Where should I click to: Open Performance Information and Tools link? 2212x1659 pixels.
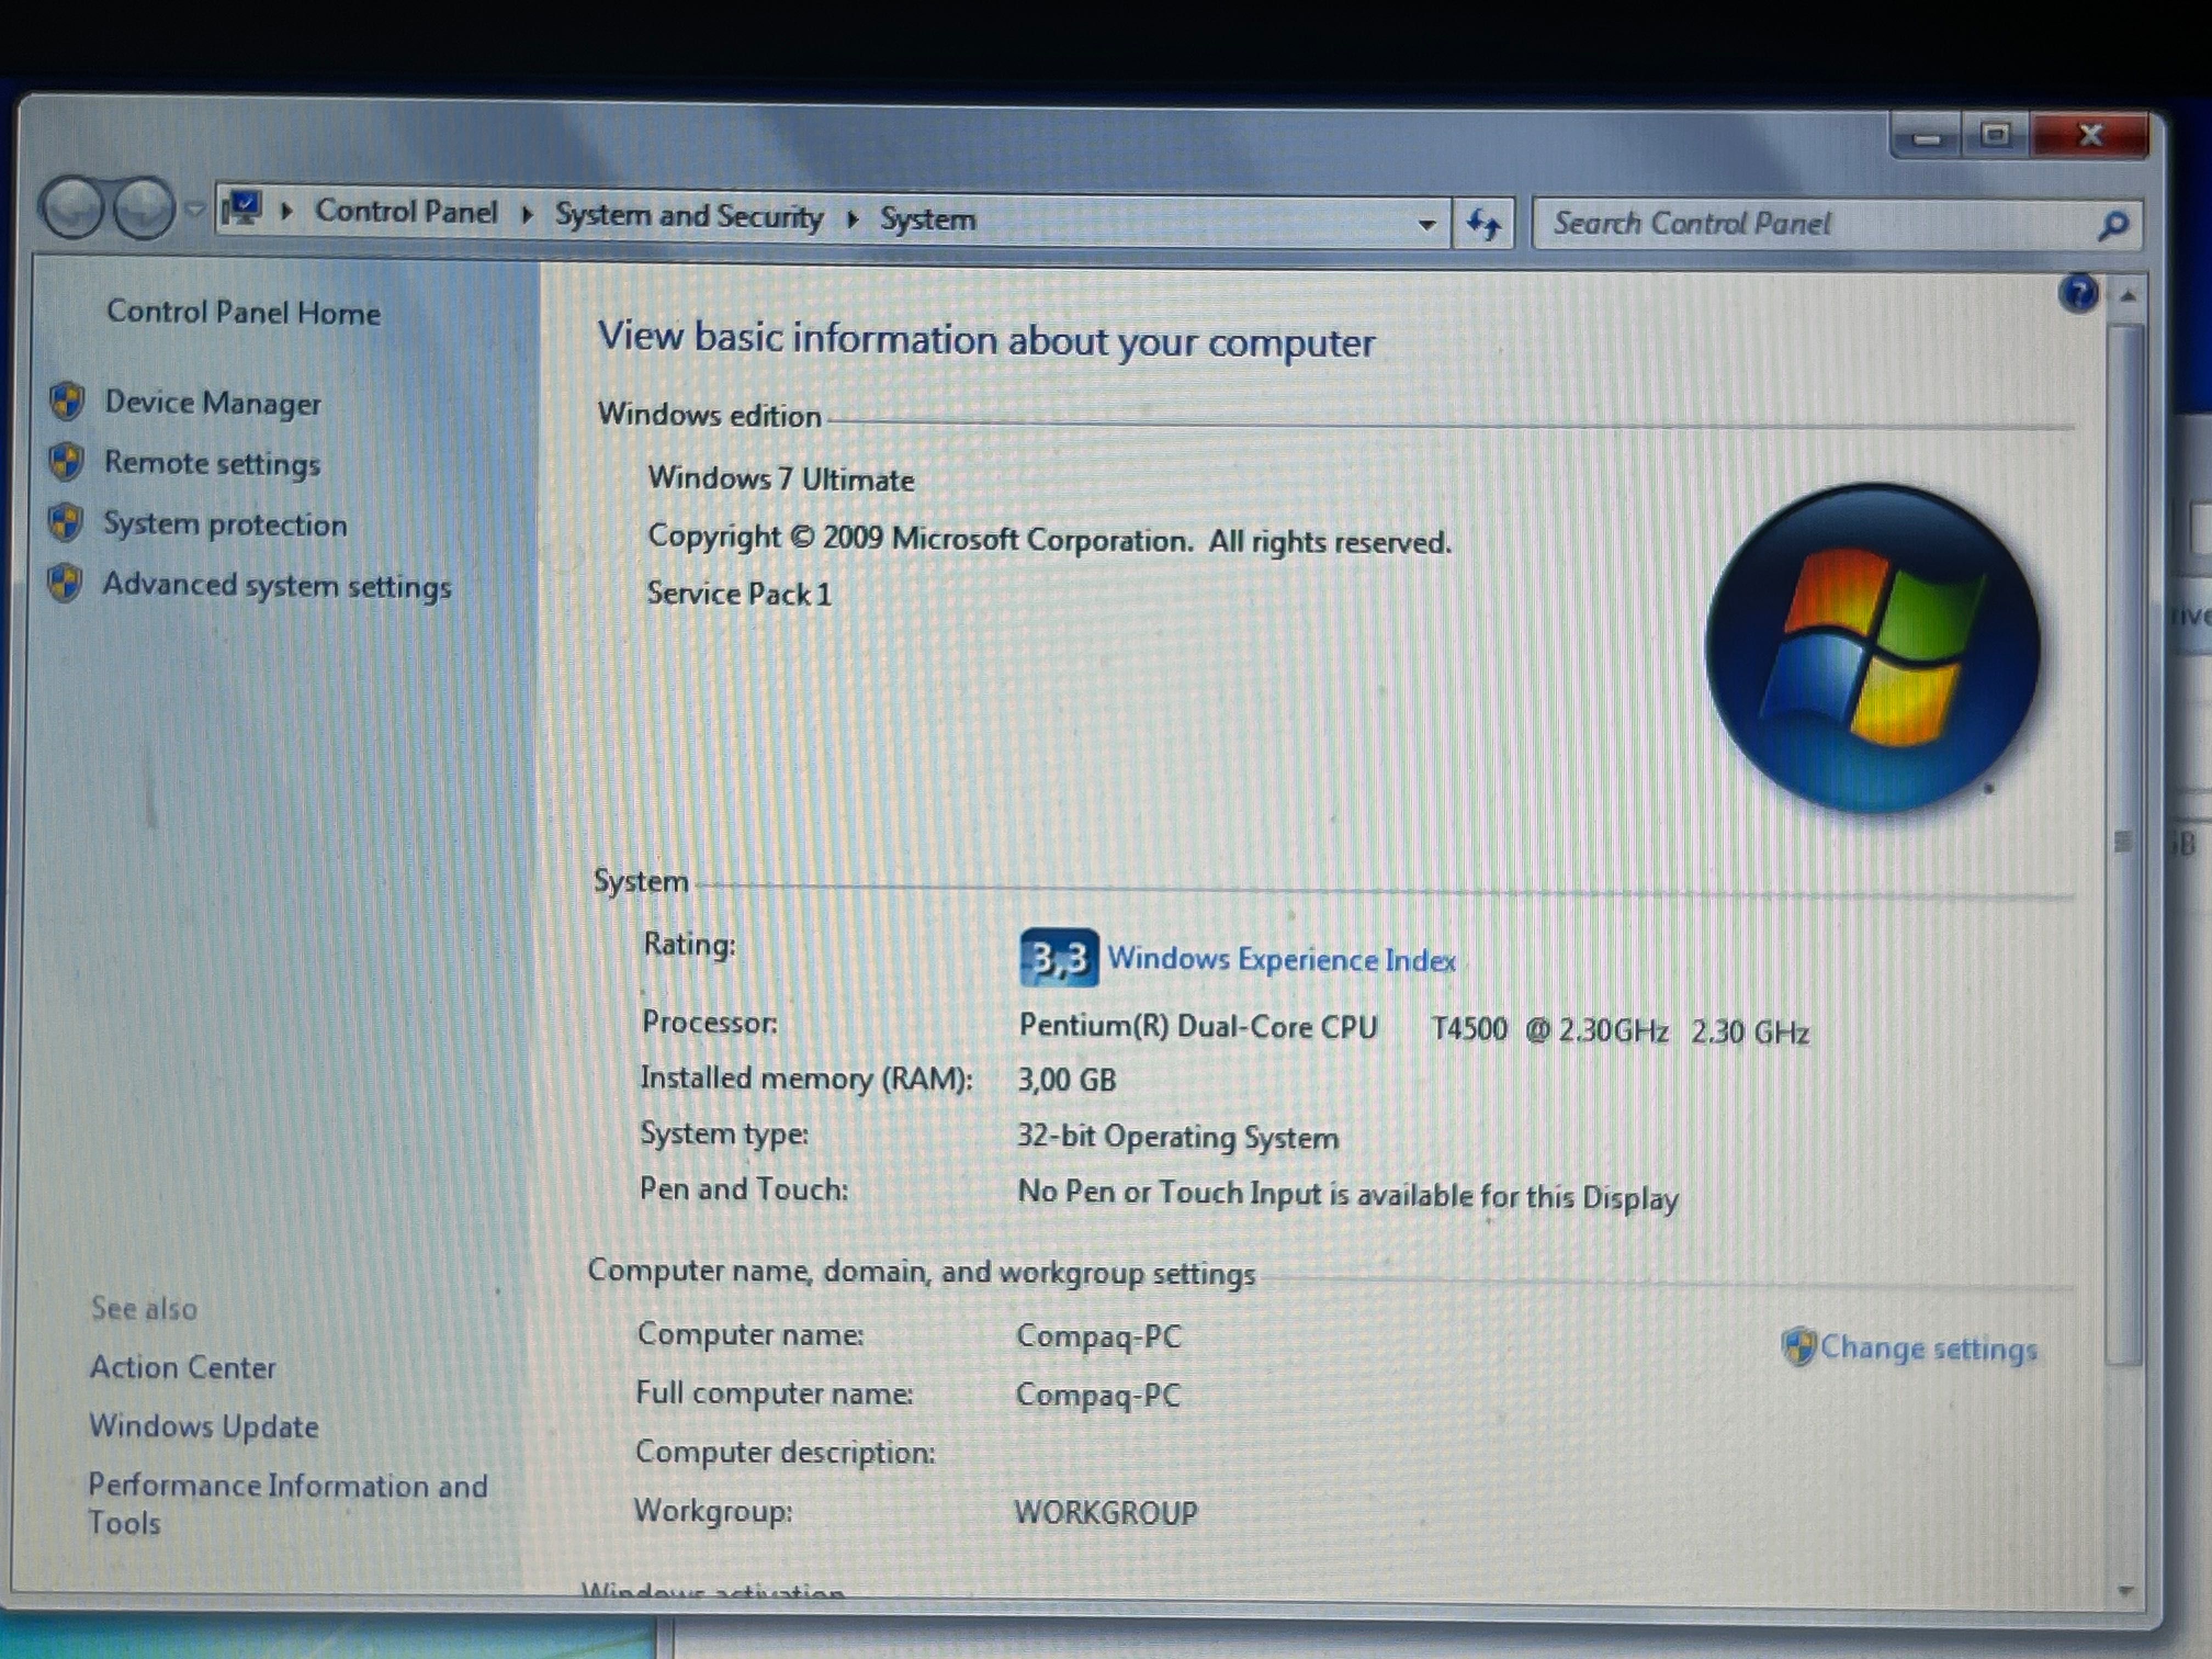(287, 1504)
